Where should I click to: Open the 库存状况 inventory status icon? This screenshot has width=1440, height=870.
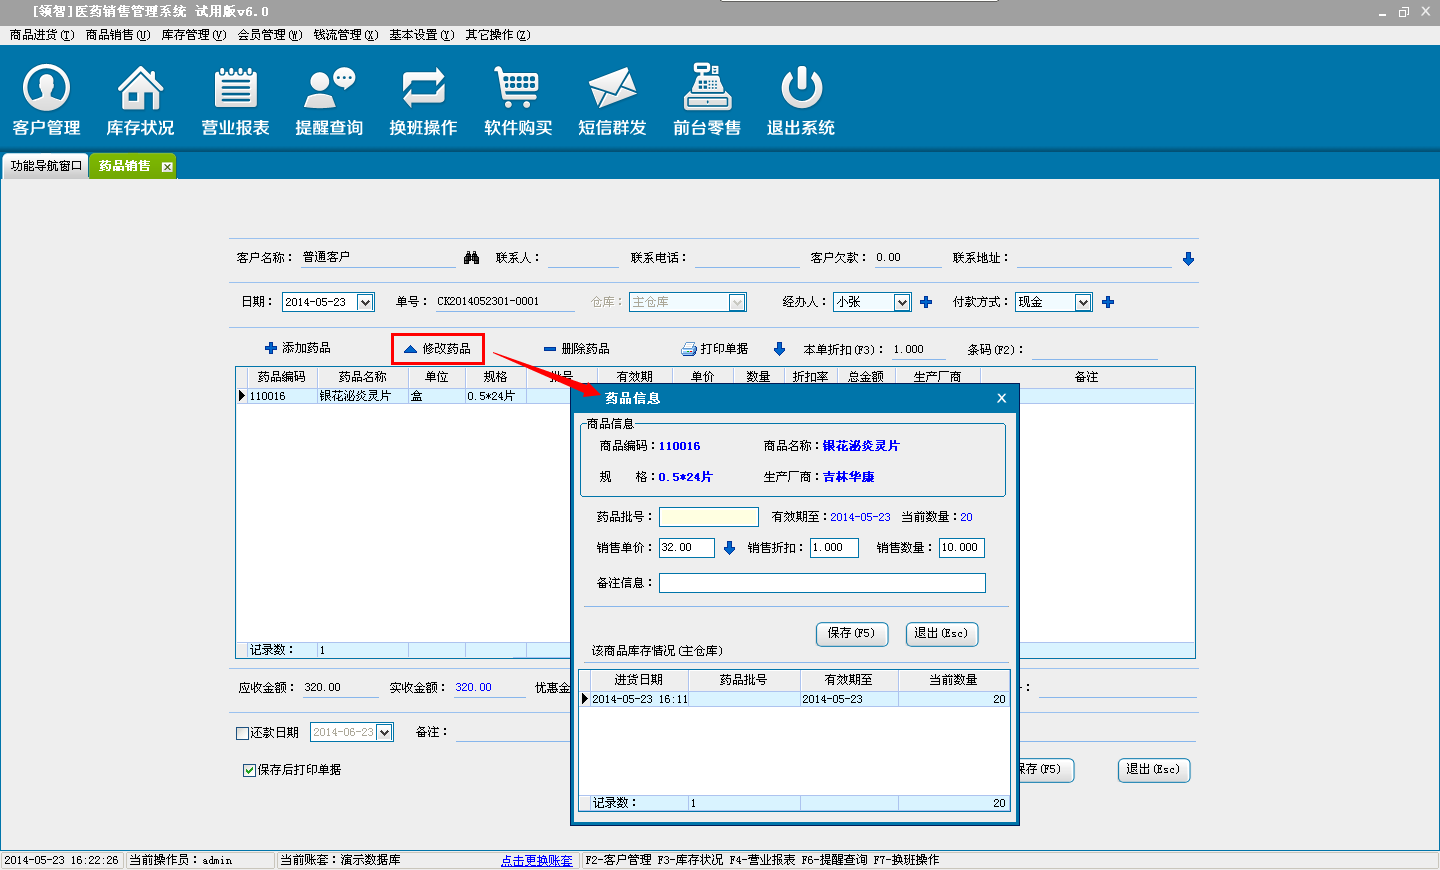coord(140,100)
